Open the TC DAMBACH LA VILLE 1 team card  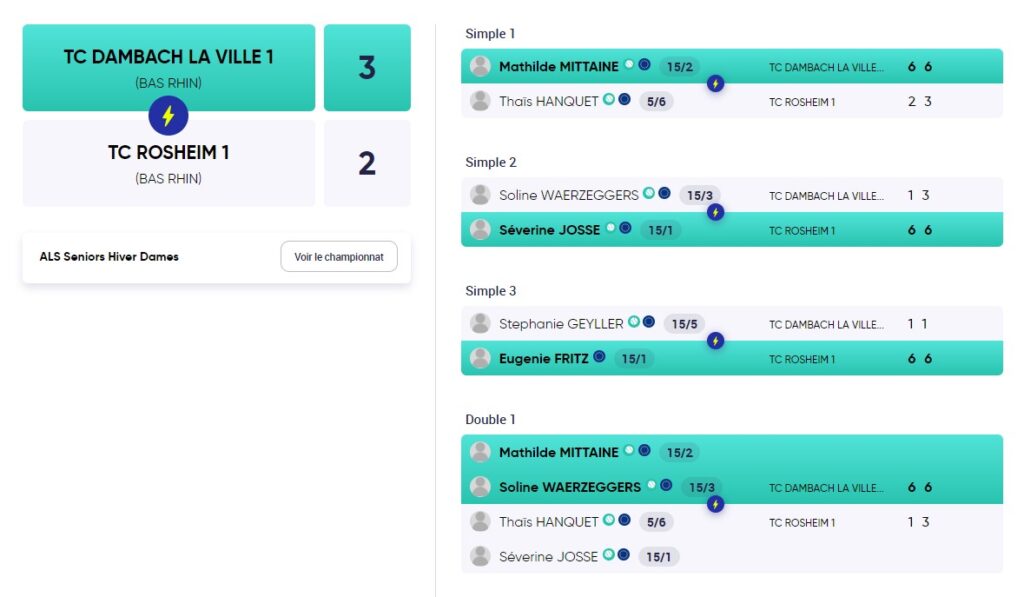168,67
